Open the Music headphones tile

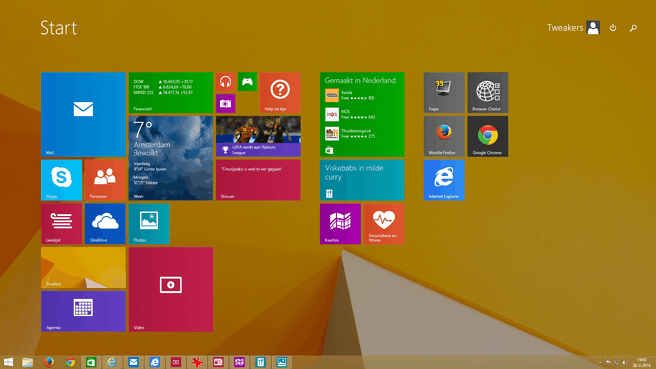click(226, 82)
